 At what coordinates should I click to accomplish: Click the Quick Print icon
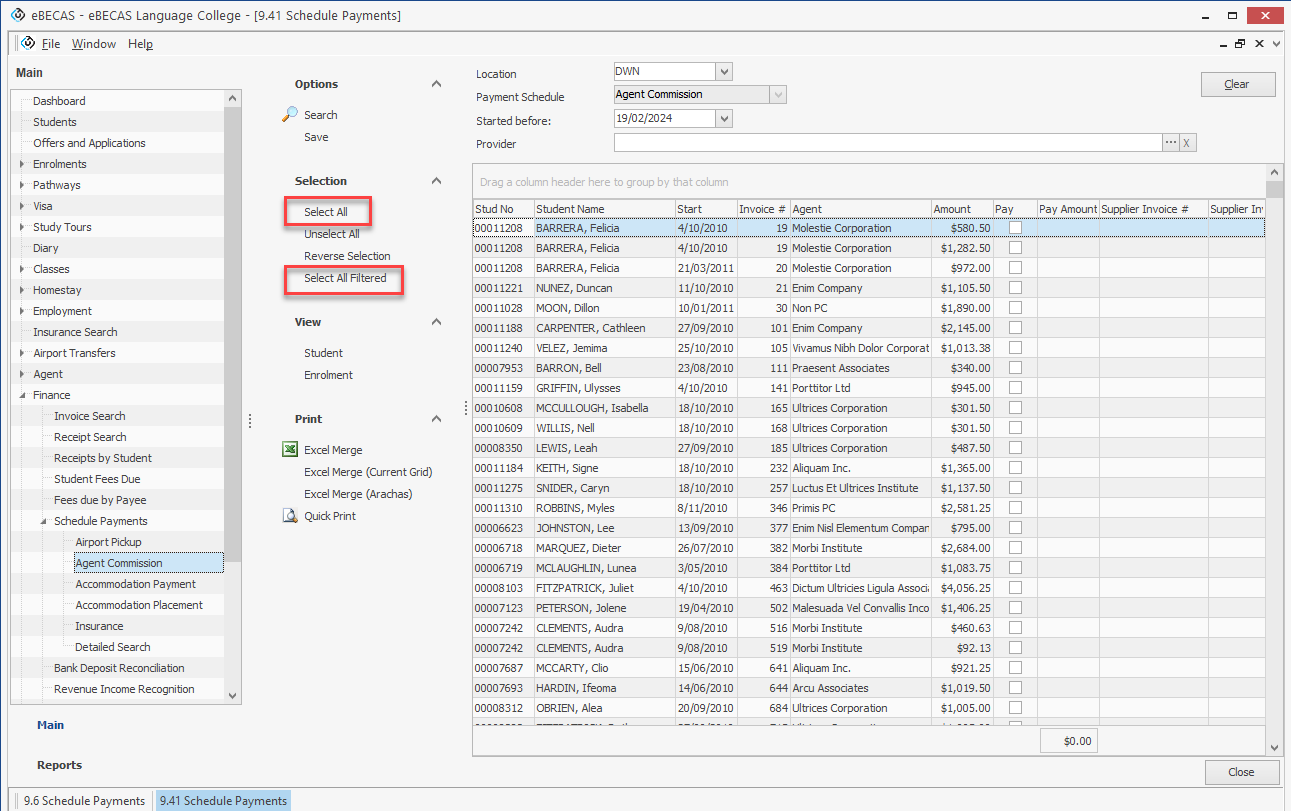[290, 516]
